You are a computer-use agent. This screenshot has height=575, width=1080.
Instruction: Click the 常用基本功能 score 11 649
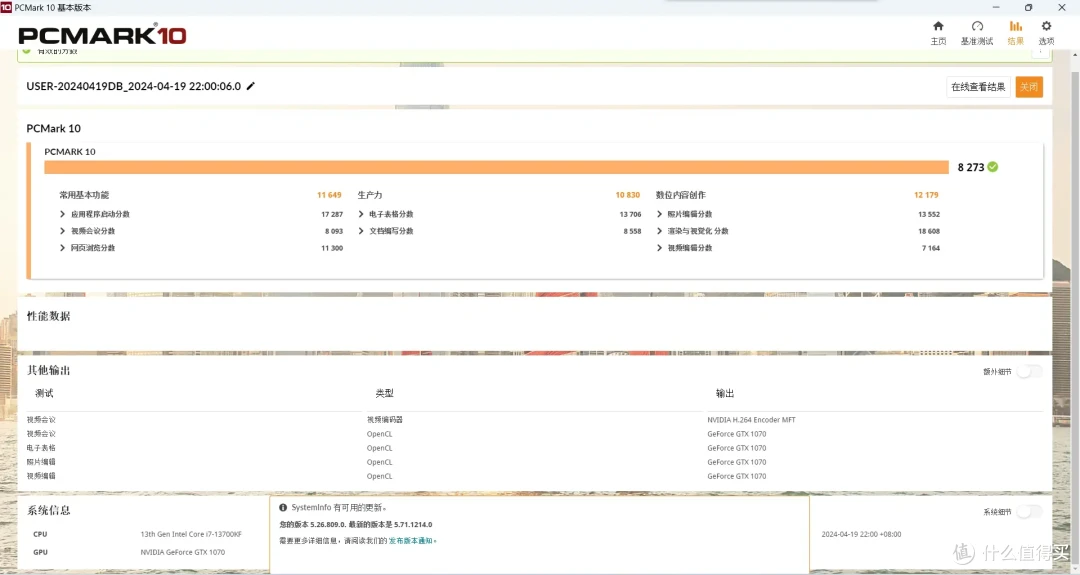[329, 195]
